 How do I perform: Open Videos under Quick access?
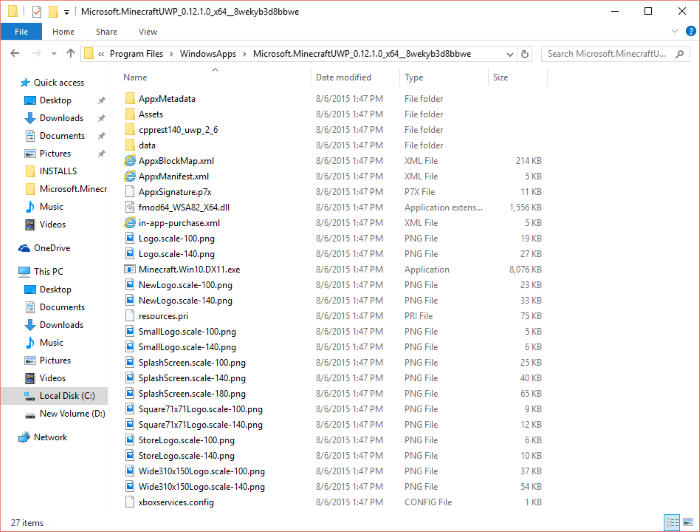tap(52, 224)
